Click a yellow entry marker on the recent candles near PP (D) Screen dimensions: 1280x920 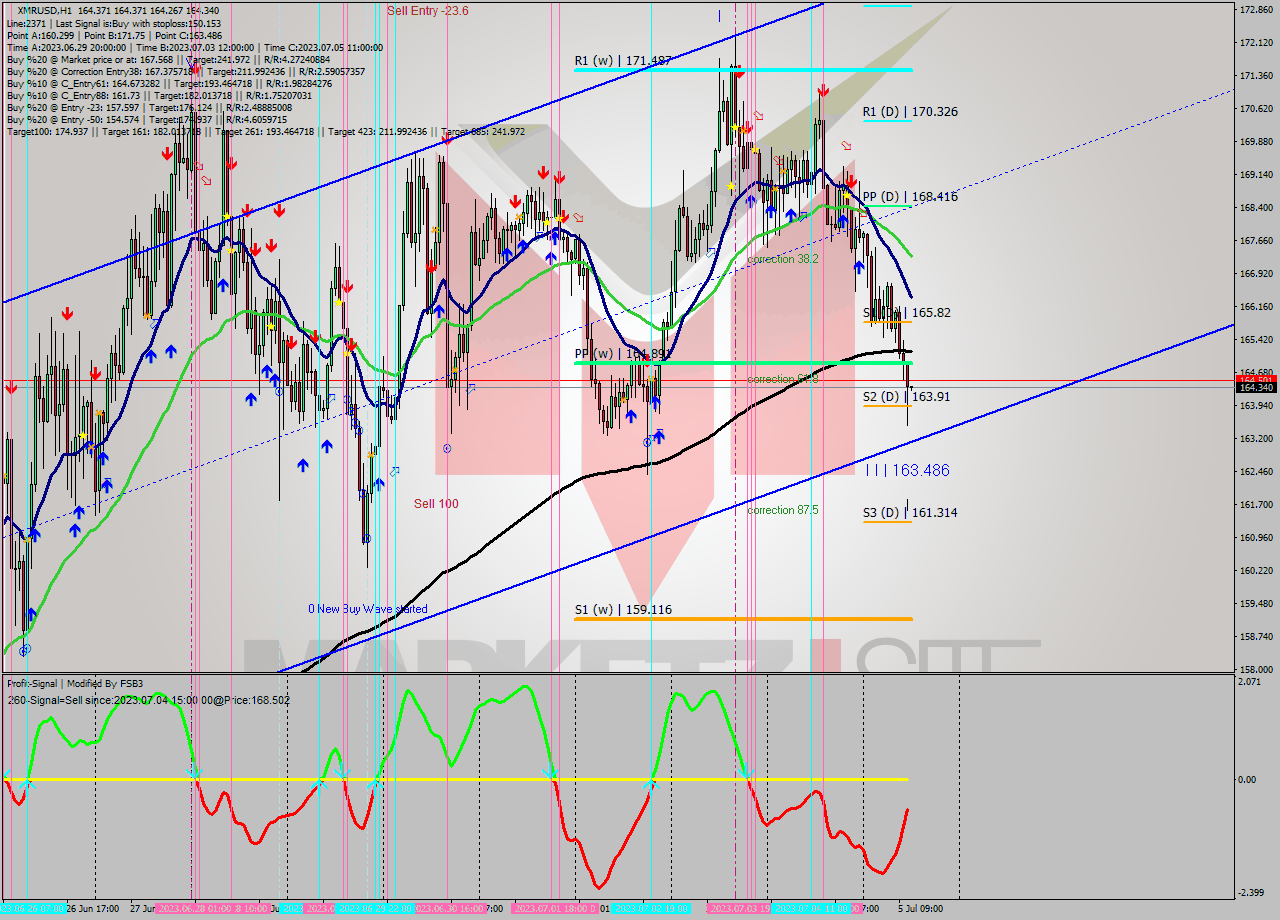click(x=847, y=196)
